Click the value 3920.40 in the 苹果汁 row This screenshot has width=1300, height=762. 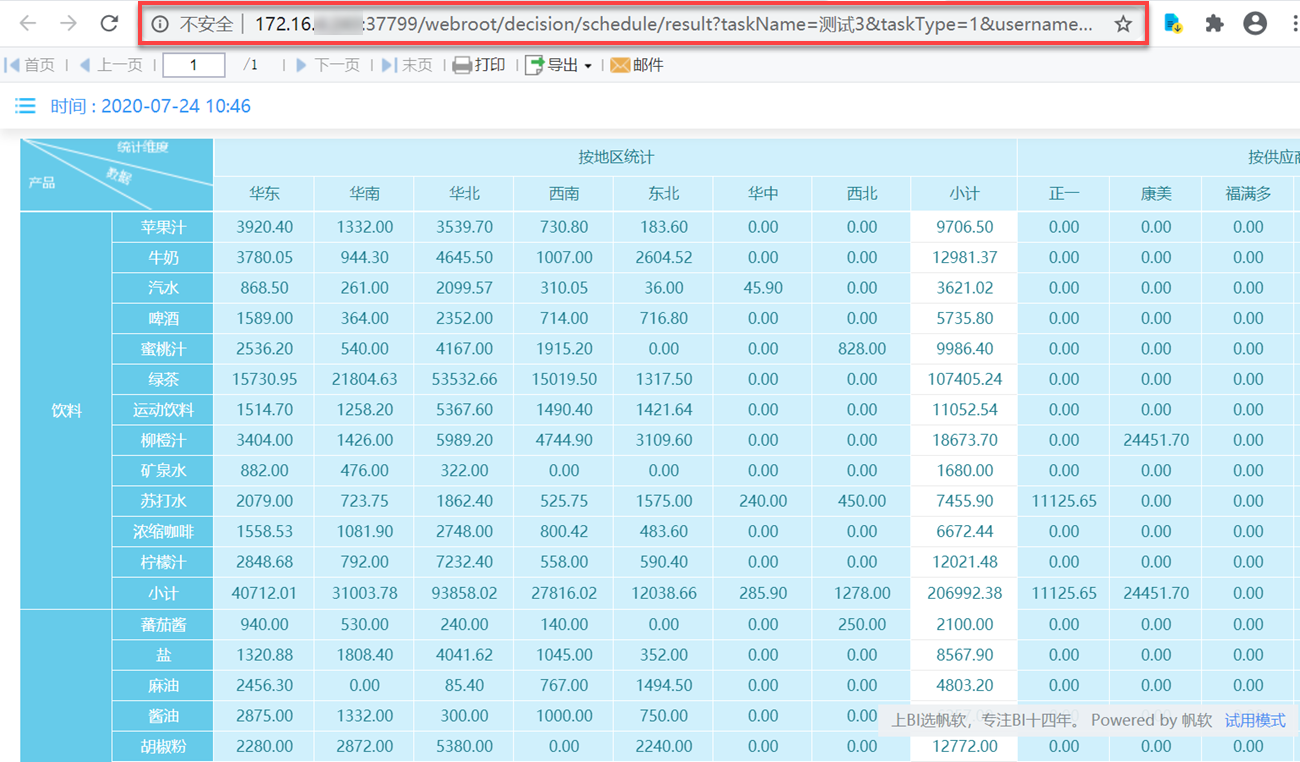[x=264, y=227]
